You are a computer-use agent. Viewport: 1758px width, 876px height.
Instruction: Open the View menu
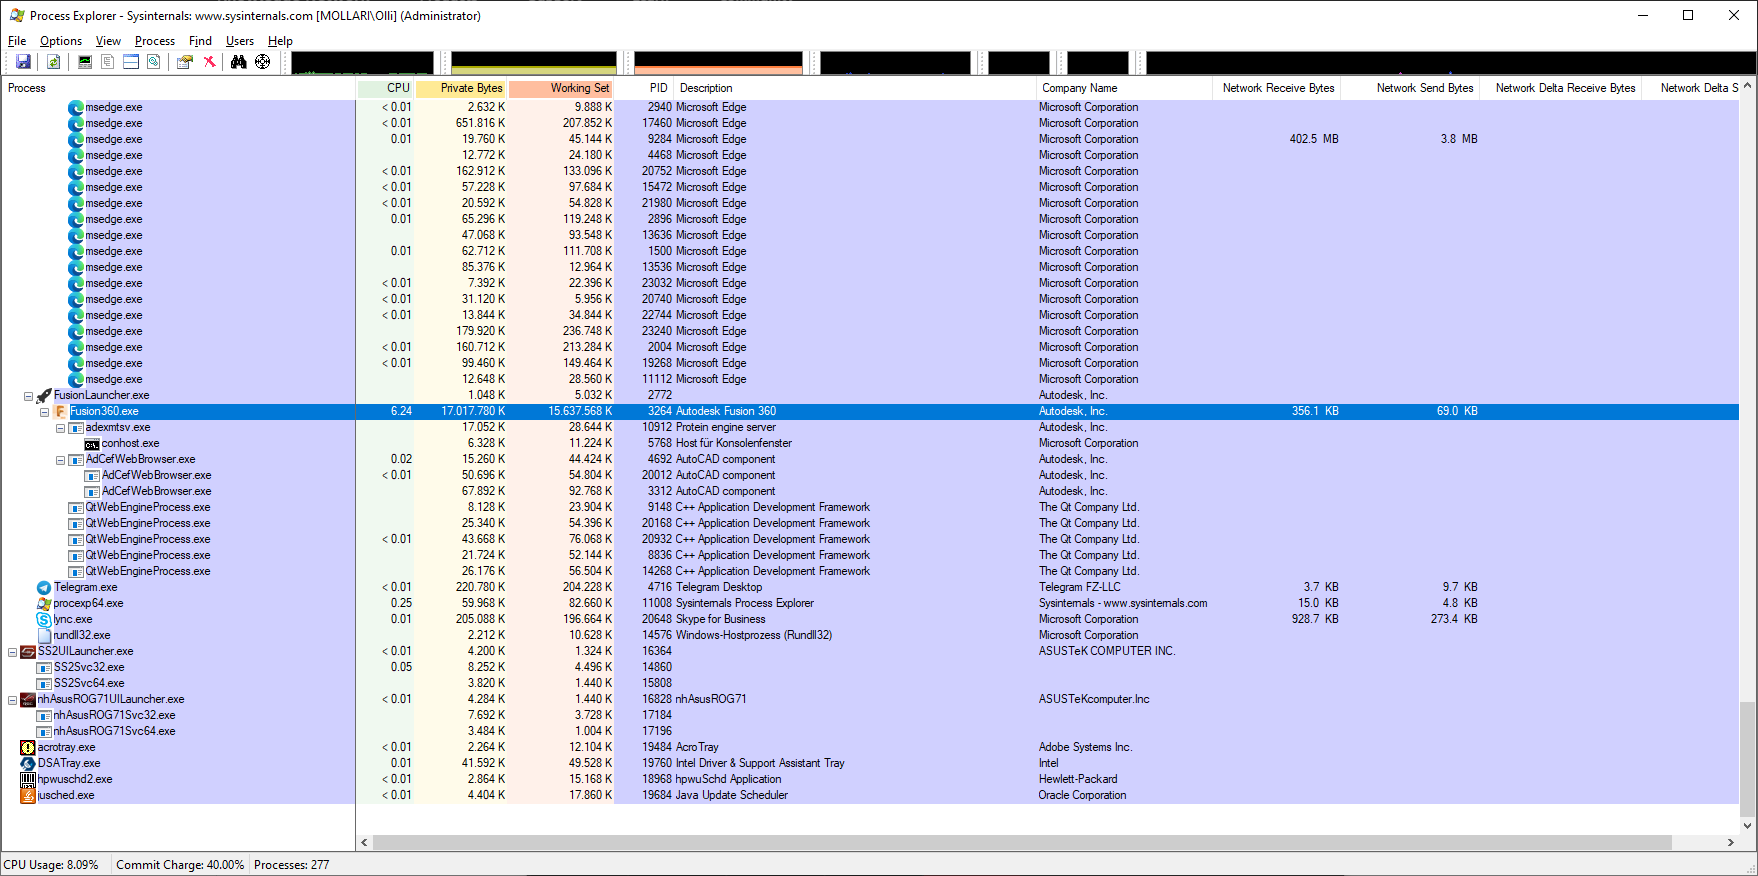108,41
